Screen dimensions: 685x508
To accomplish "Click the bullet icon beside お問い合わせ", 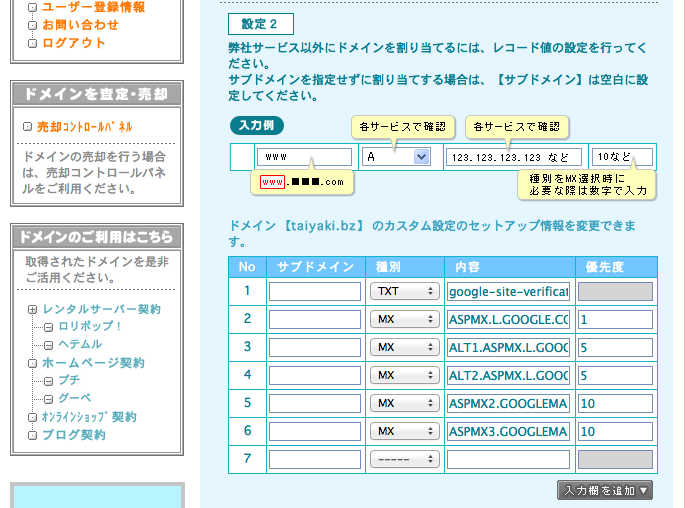I will point(32,25).
